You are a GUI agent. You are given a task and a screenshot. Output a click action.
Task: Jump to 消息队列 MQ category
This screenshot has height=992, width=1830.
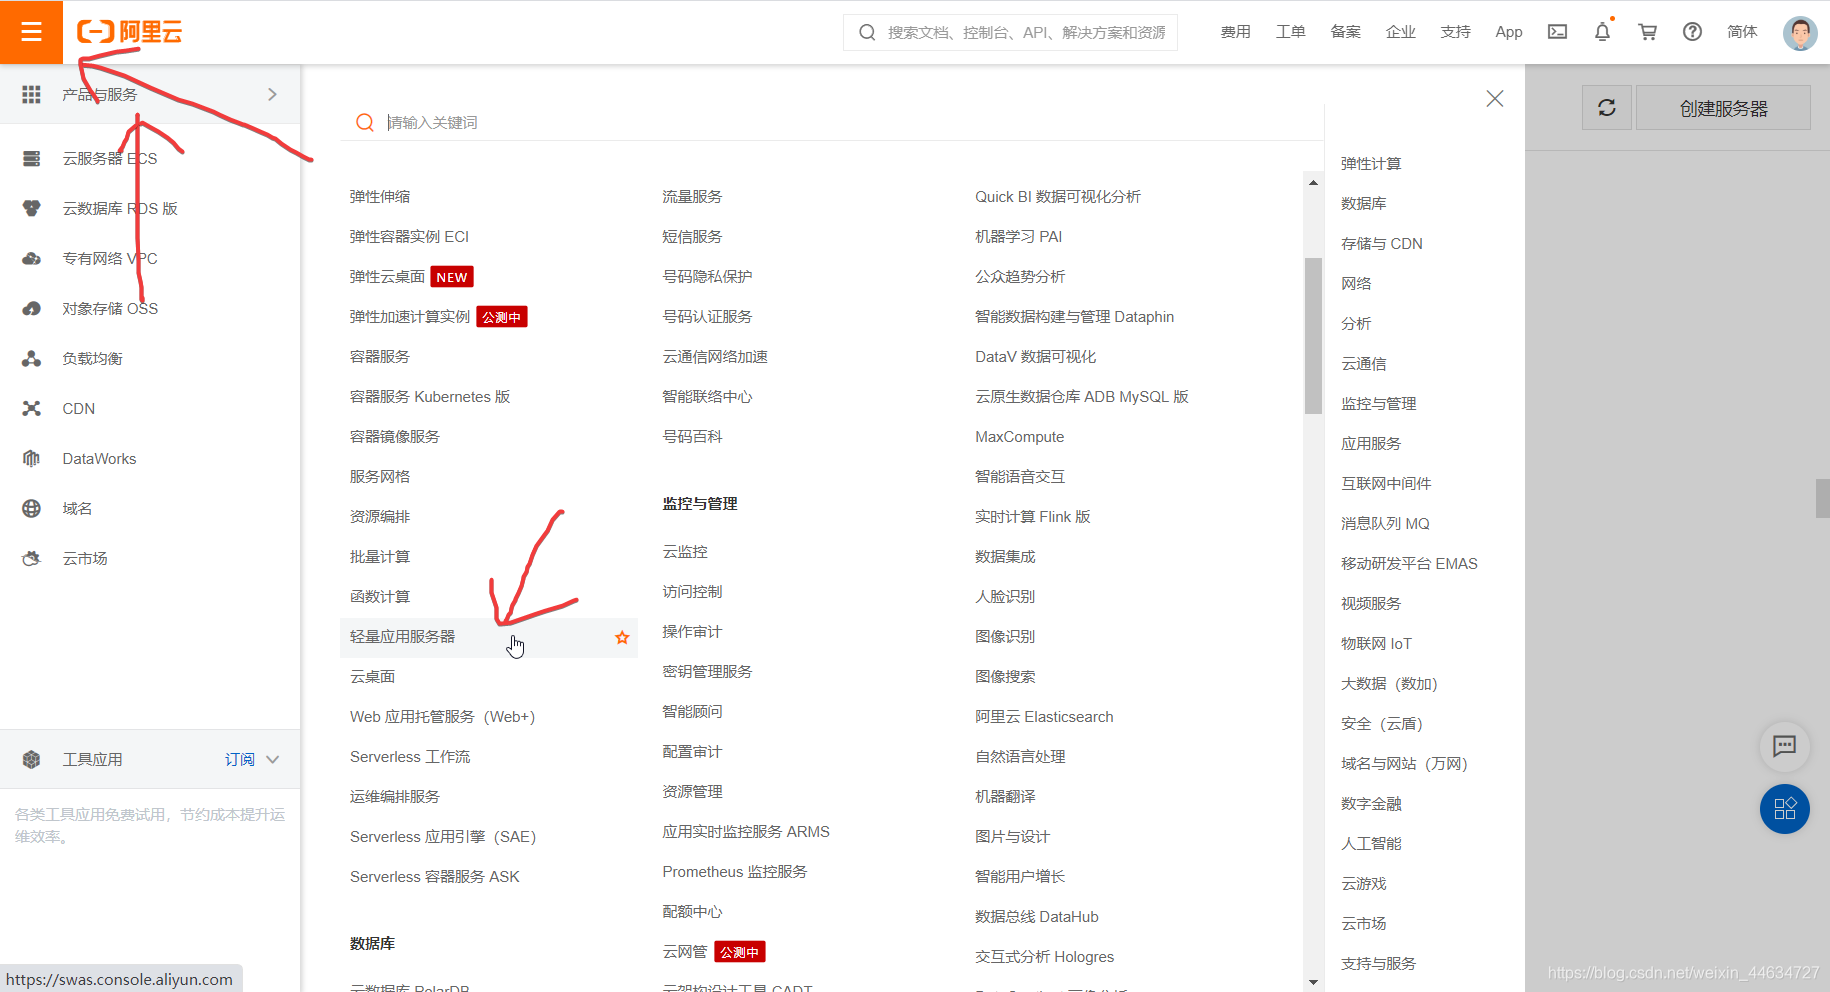1385,524
